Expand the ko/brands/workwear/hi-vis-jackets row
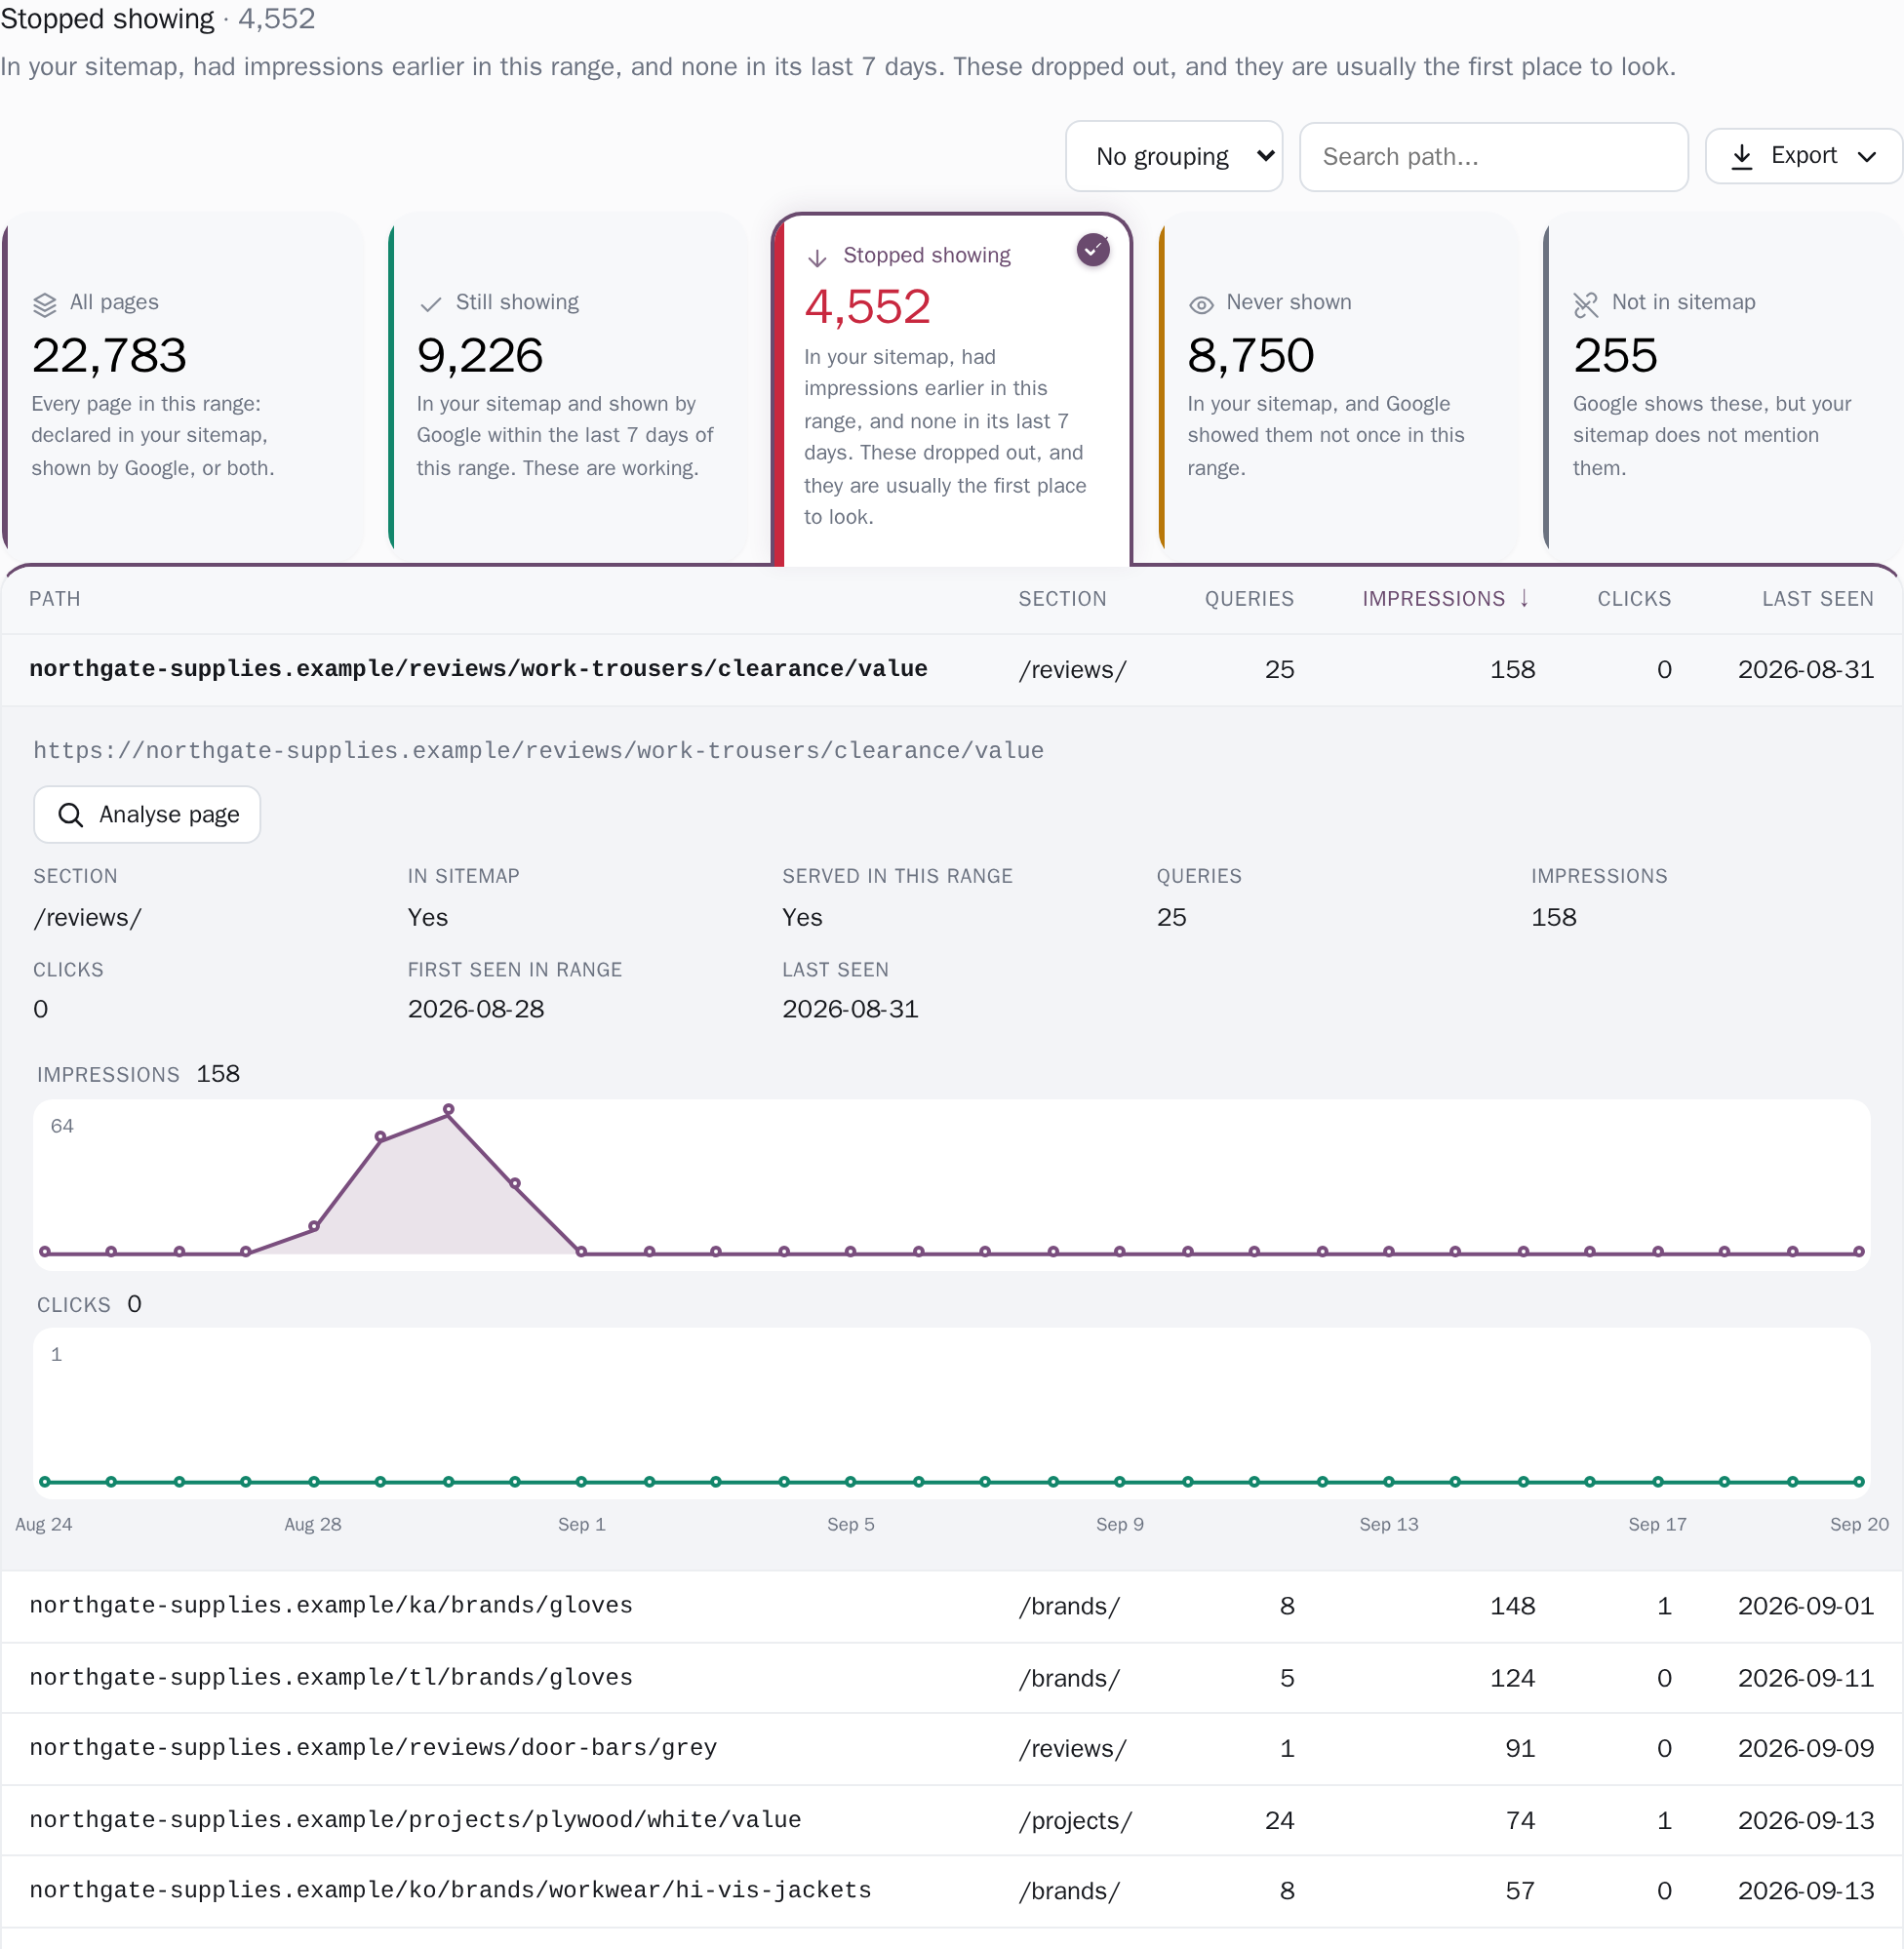Viewport: 1904px width, 1949px height. pyautogui.click(x=952, y=1891)
